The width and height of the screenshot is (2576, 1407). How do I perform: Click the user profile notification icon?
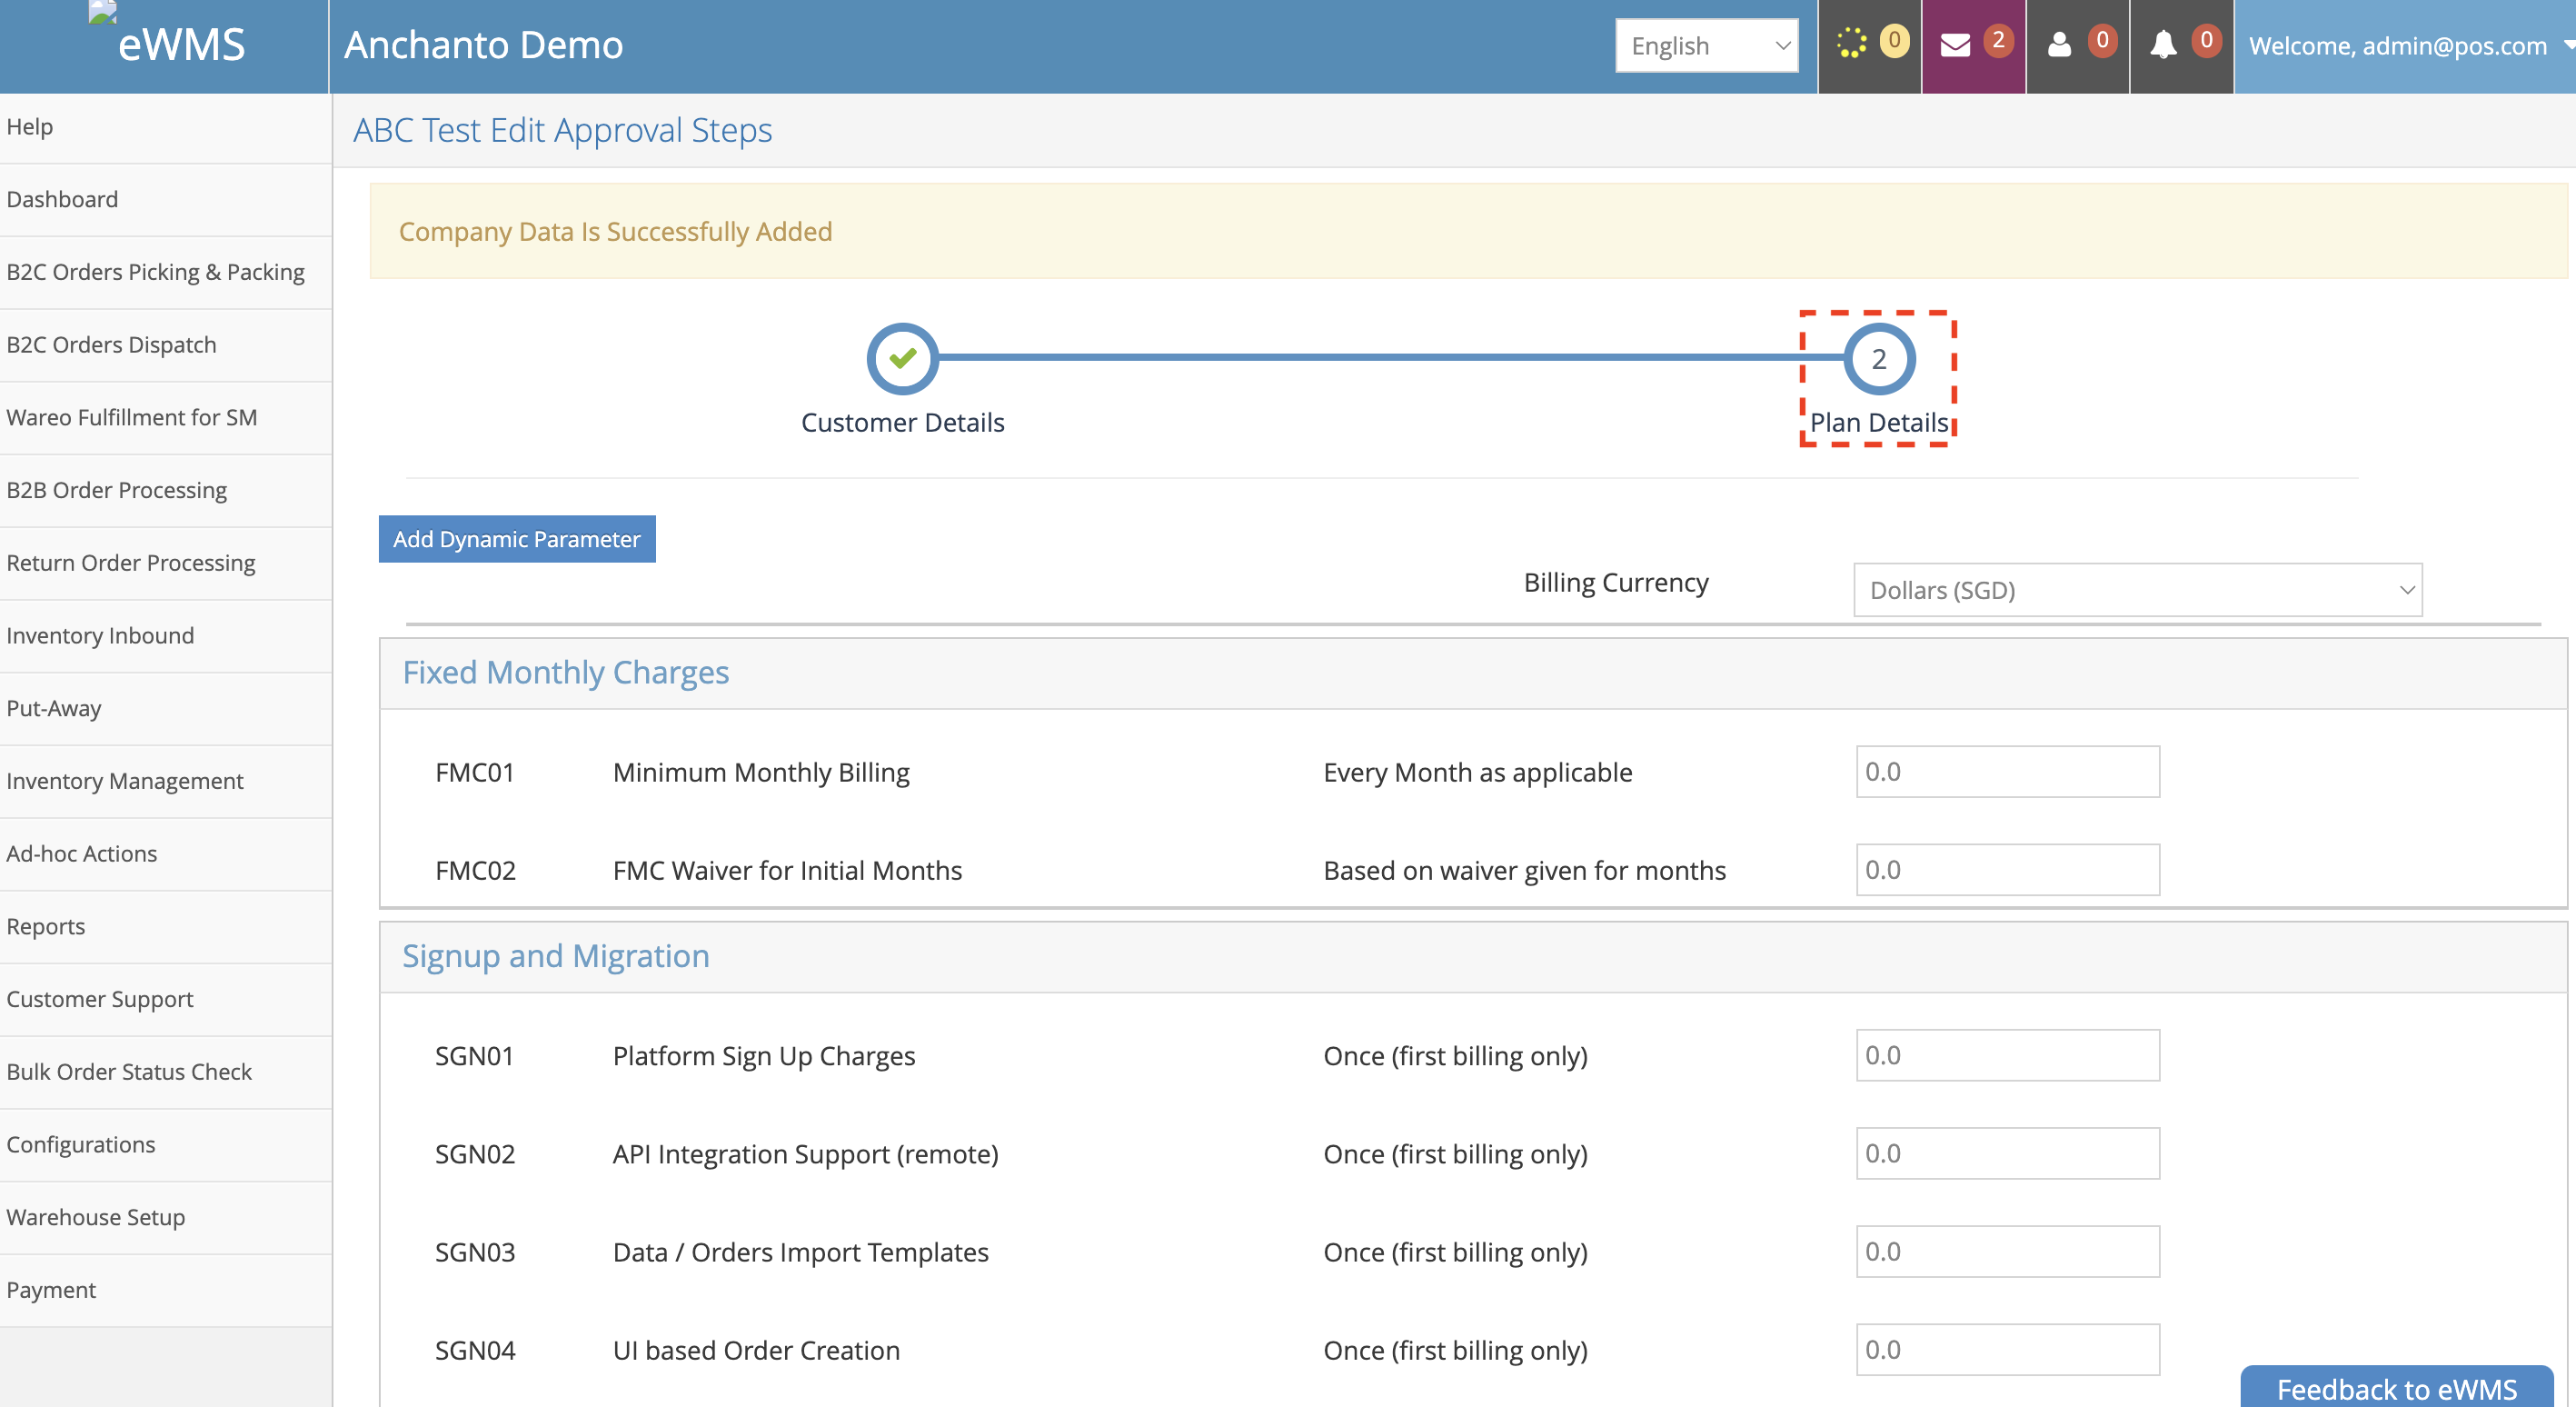[x=2060, y=45]
